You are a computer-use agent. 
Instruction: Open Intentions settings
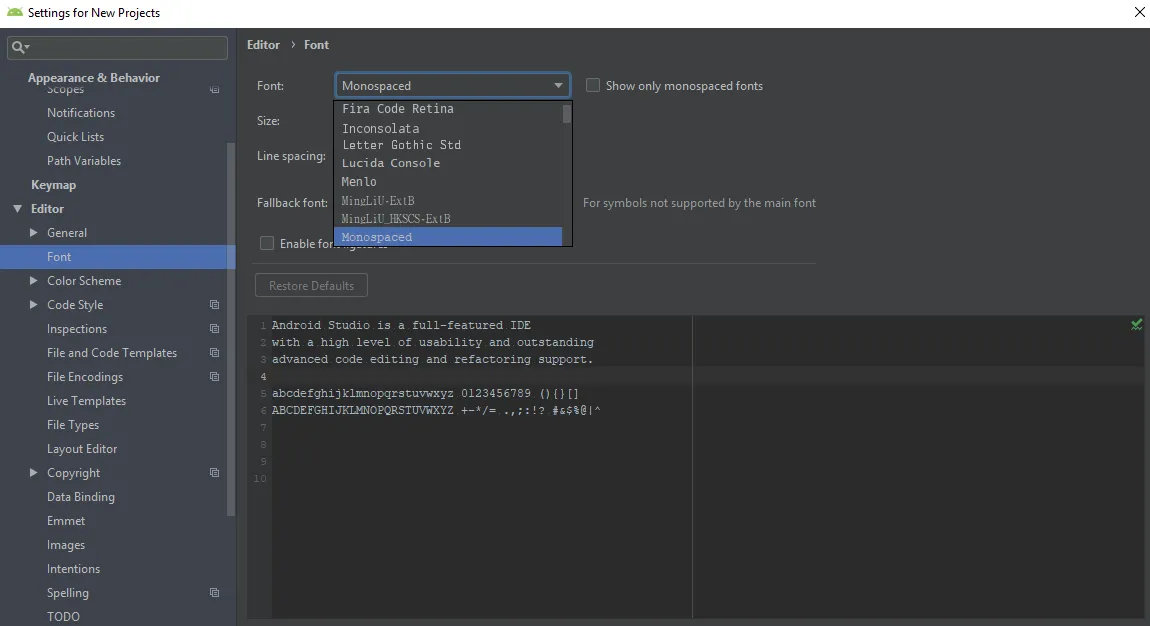coord(73,569)
